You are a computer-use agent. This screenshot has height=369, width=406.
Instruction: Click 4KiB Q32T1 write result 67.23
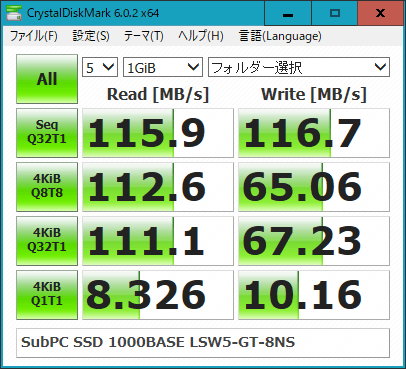[x=314, y=241]
